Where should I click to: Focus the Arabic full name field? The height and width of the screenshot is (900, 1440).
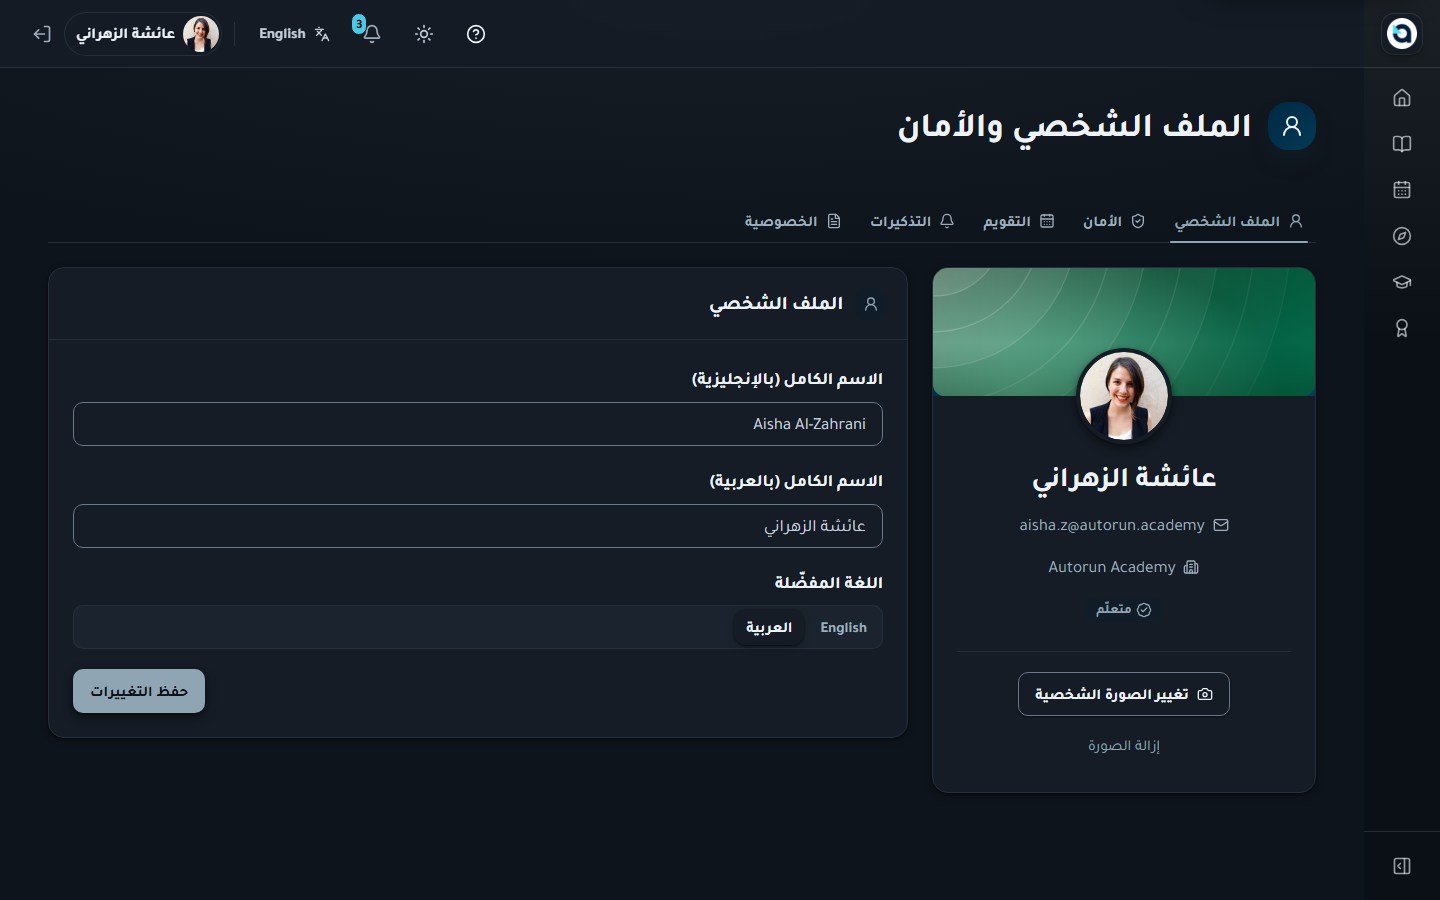pos(478,526)
